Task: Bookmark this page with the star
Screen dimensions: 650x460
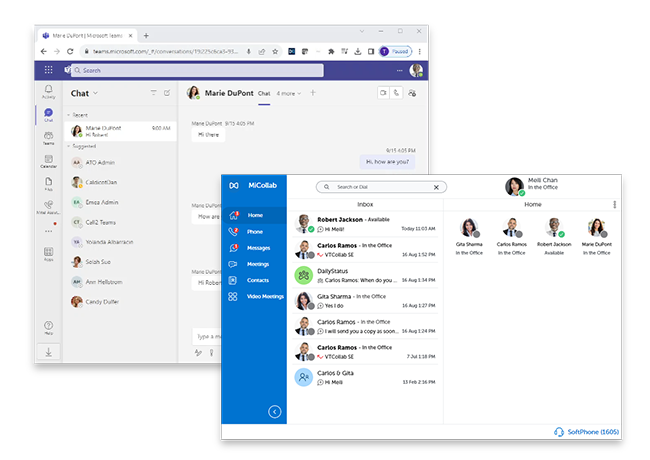Action: 275,51
